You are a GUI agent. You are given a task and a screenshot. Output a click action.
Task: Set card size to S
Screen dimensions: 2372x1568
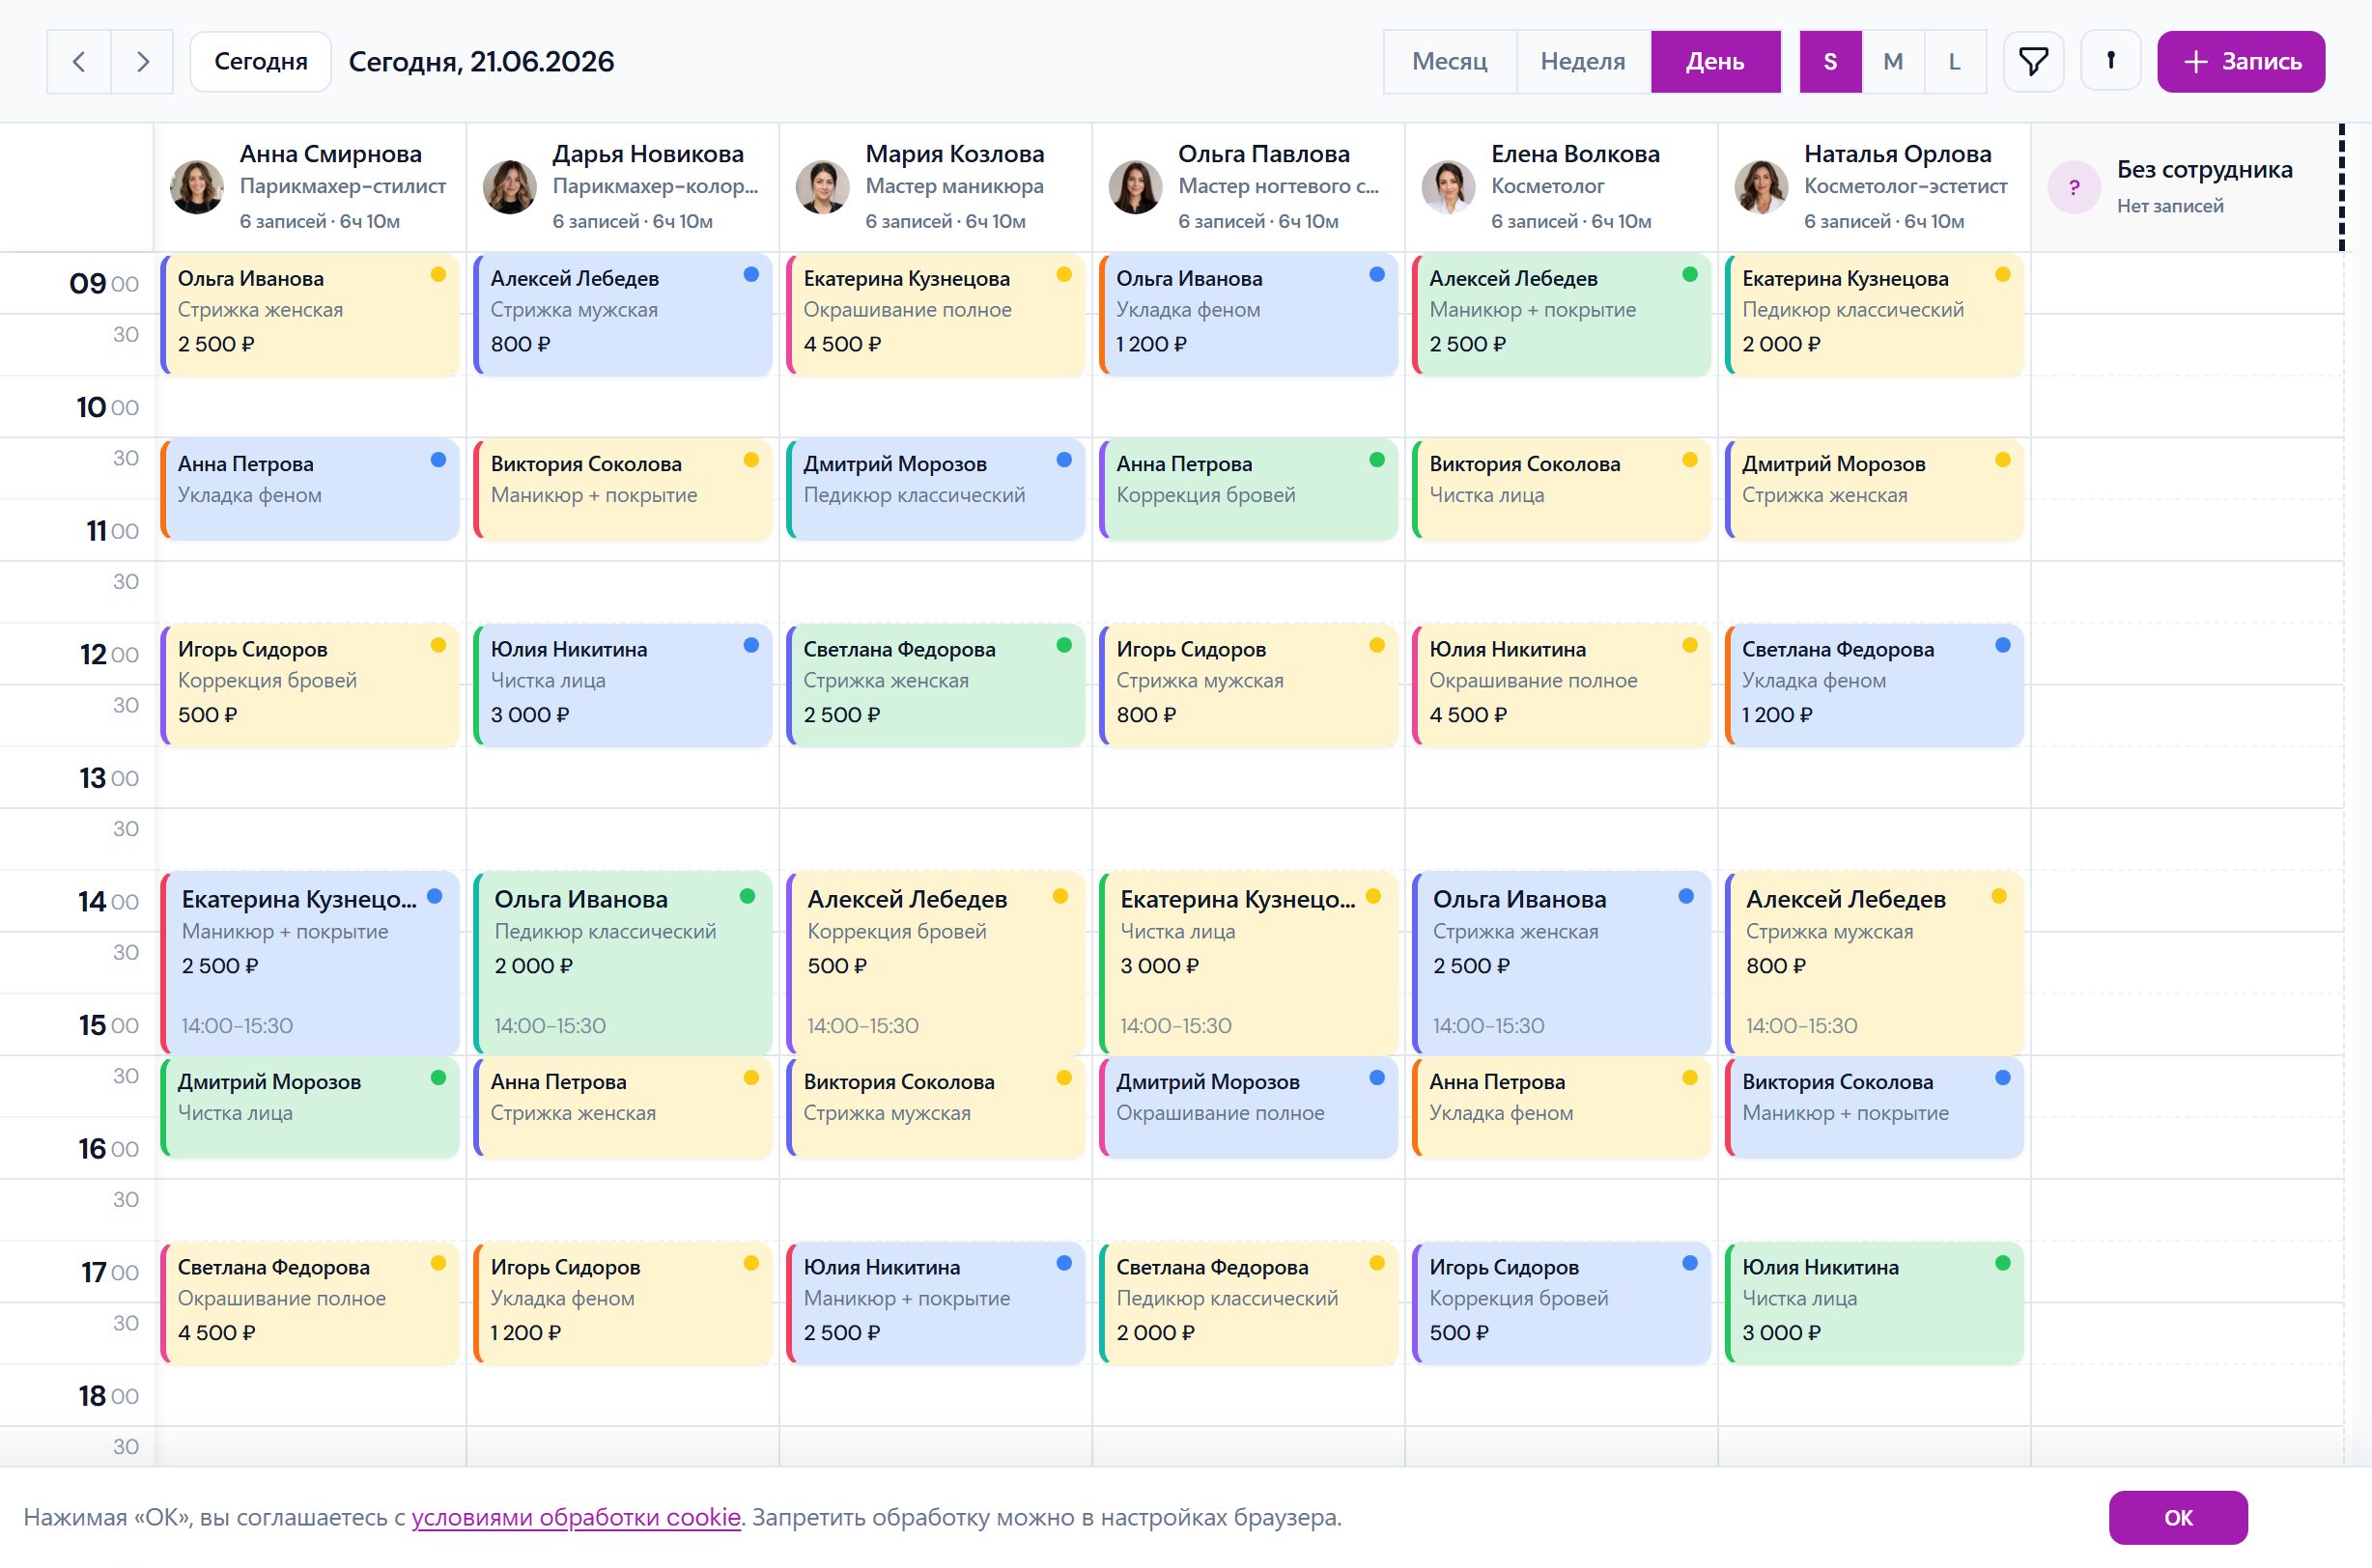click(1830, 62)
